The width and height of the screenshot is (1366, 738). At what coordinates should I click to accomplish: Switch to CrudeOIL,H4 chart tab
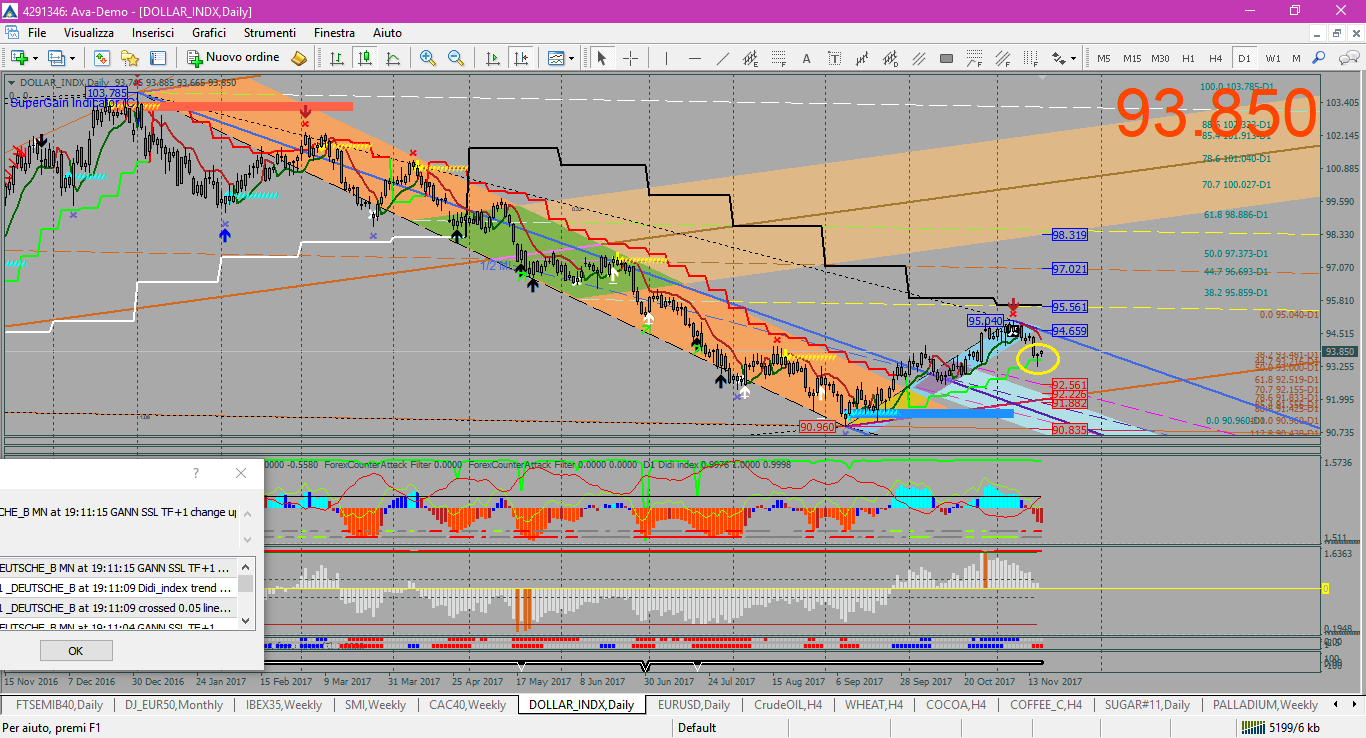click(x=788, y=704)
